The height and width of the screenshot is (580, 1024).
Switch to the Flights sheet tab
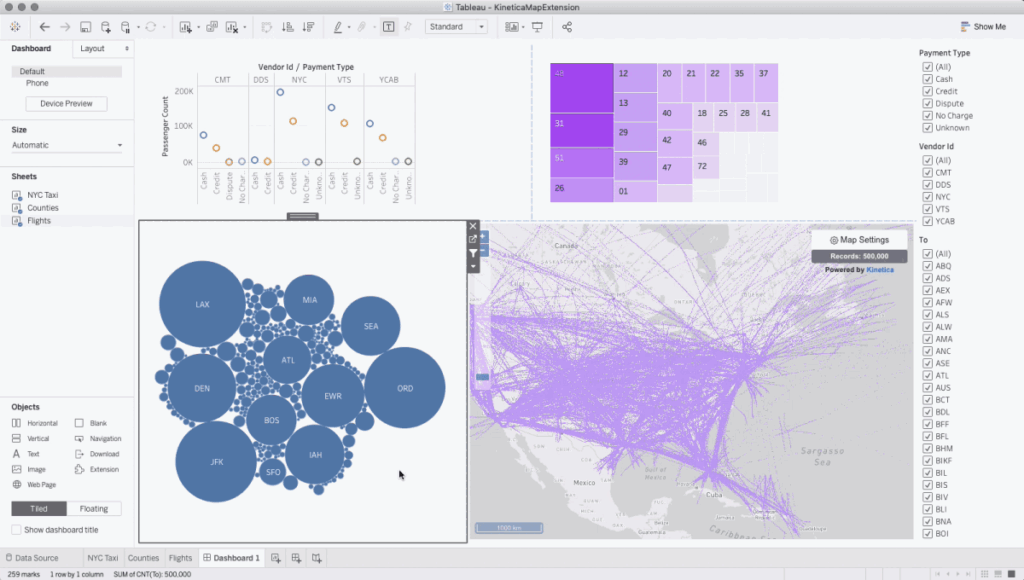[x=180, y=558]
